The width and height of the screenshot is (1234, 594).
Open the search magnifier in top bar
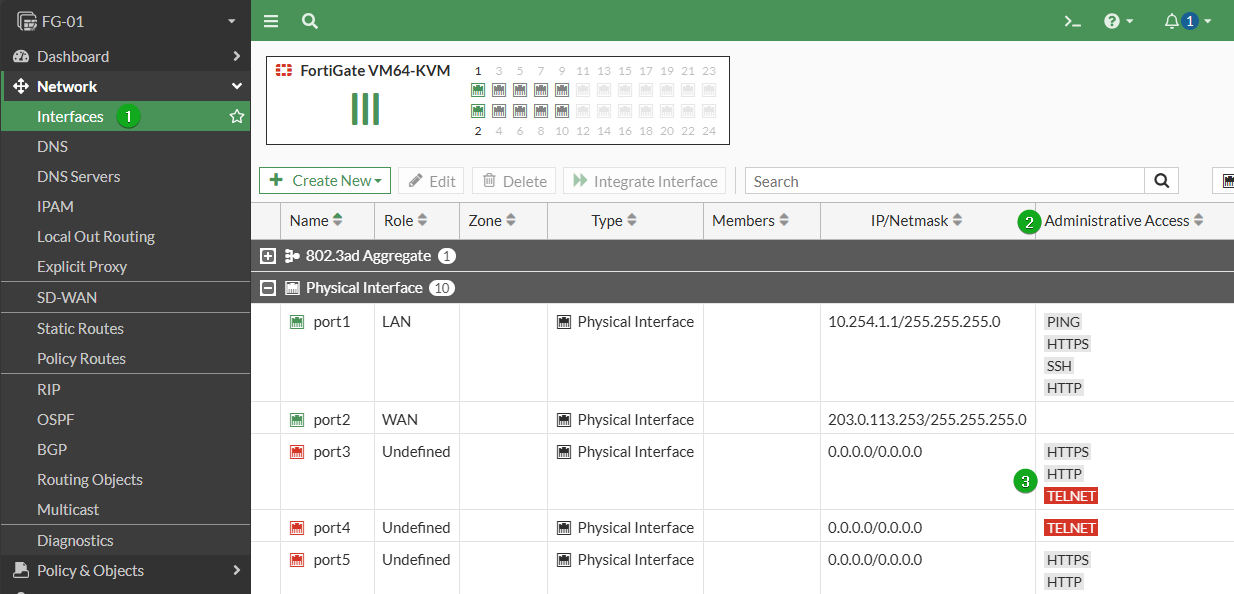point(310,21)
